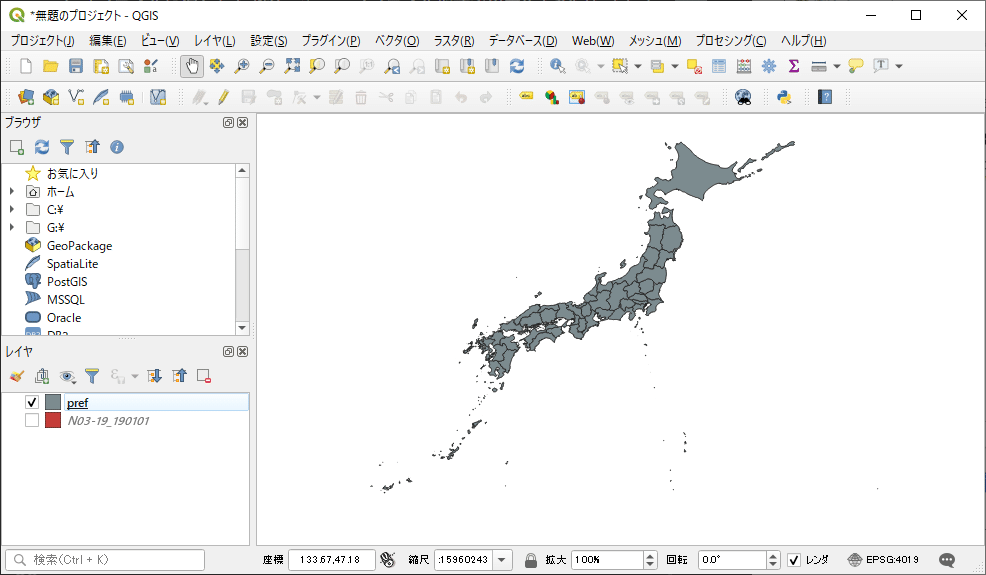This screenshot has width=986, height=575.
Task: Expand the C:¥ drive node
Action: [x=11, y=209]
